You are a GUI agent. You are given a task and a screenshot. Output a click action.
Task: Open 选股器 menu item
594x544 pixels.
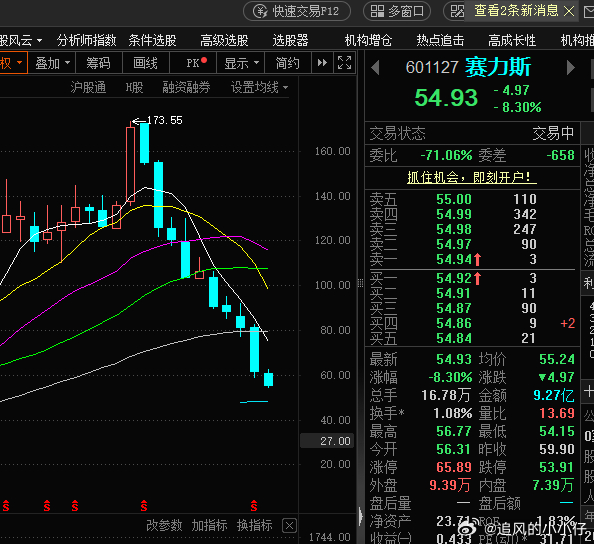pyautogui.click(x=291, y=40)
